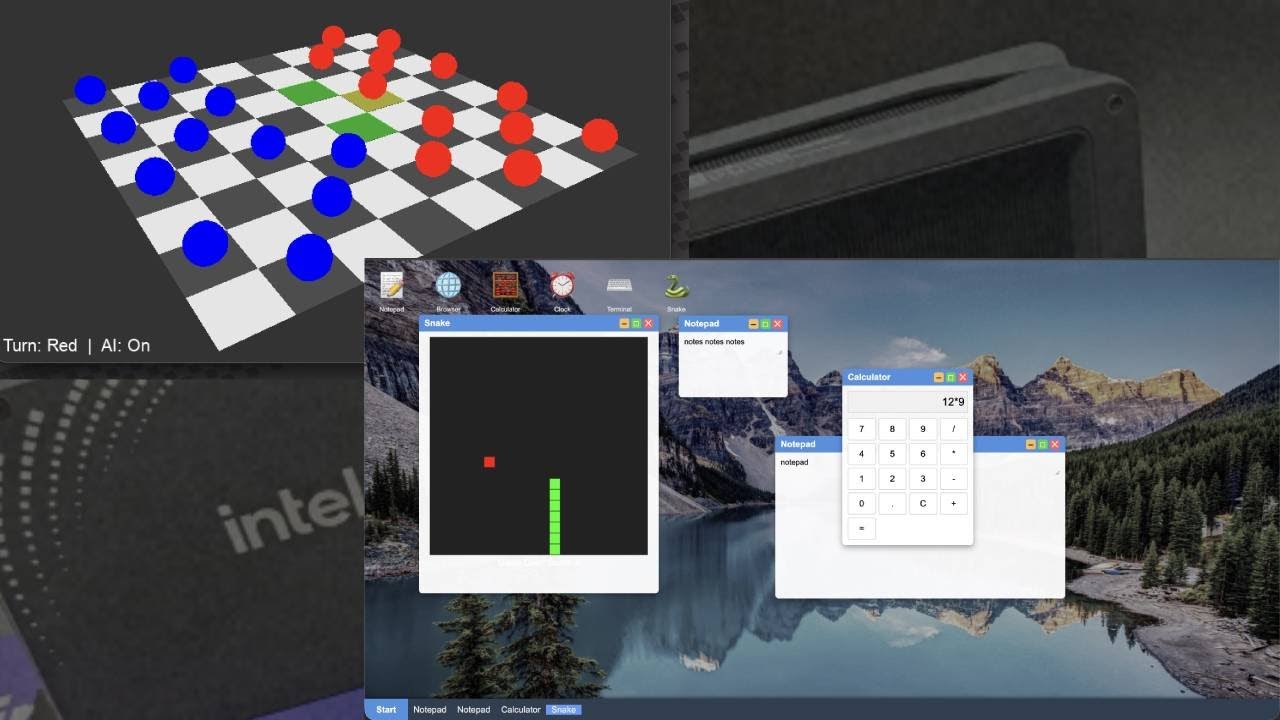Click the calculator 3 key
This screenshot has width=1280, height=720.
pos(923,479)
